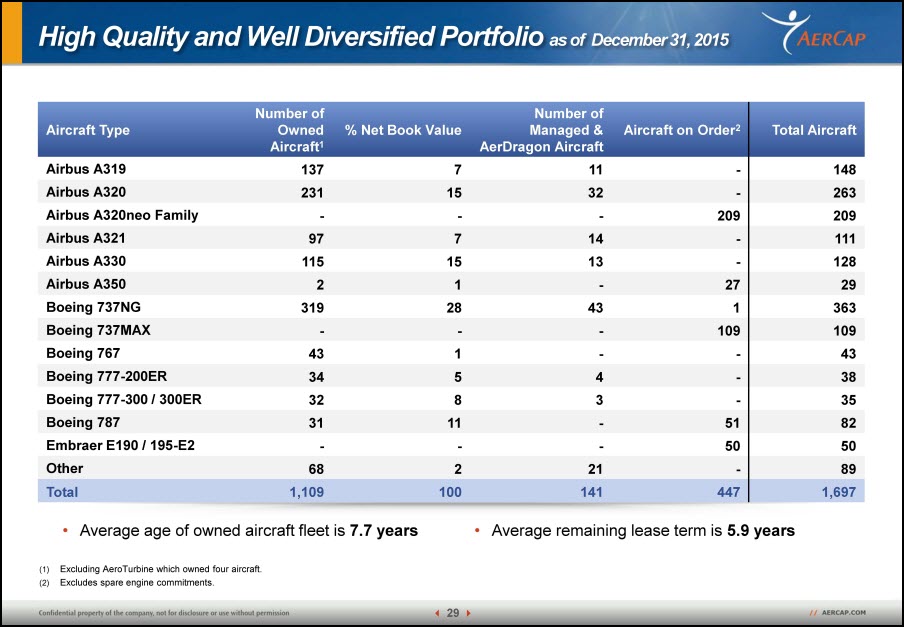Click the Boeing 787 row label
The height and width of the screenshot is (627, 904).
pyautogui.click(x=83, y=422)
